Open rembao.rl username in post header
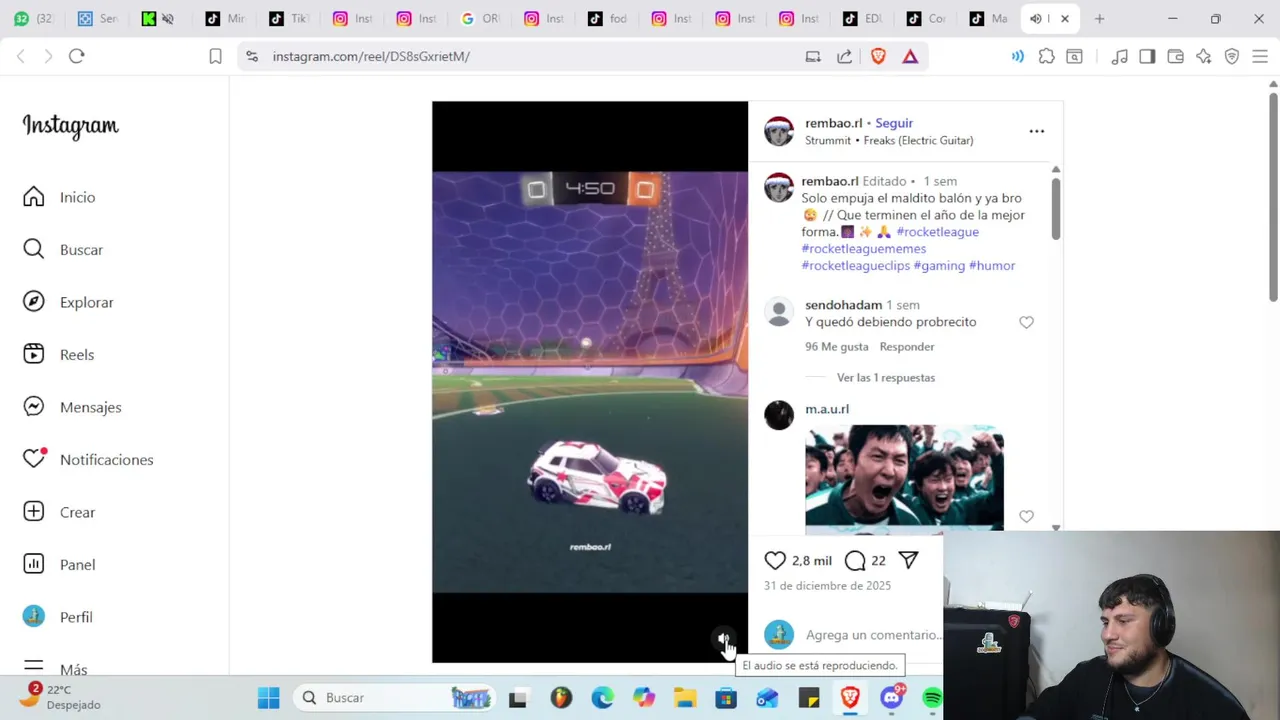The width and height of the screenshot is (1280, 720). click(x=833, y=123)
